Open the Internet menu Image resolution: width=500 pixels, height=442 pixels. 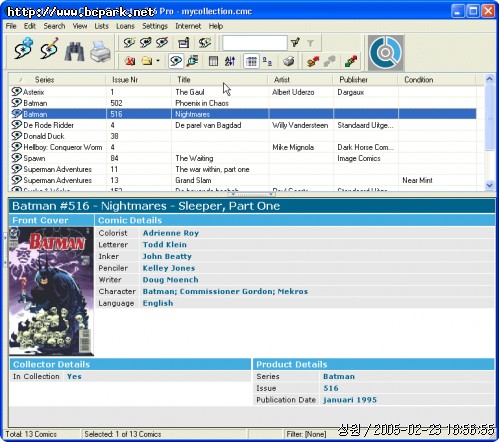pyautogui.click(x=188, y=26)
